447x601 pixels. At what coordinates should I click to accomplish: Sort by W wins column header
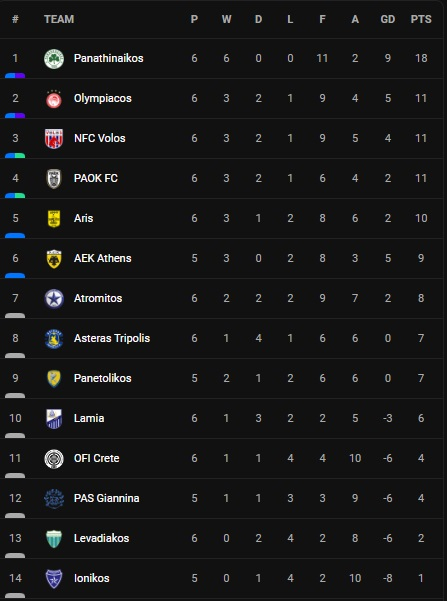226,19
